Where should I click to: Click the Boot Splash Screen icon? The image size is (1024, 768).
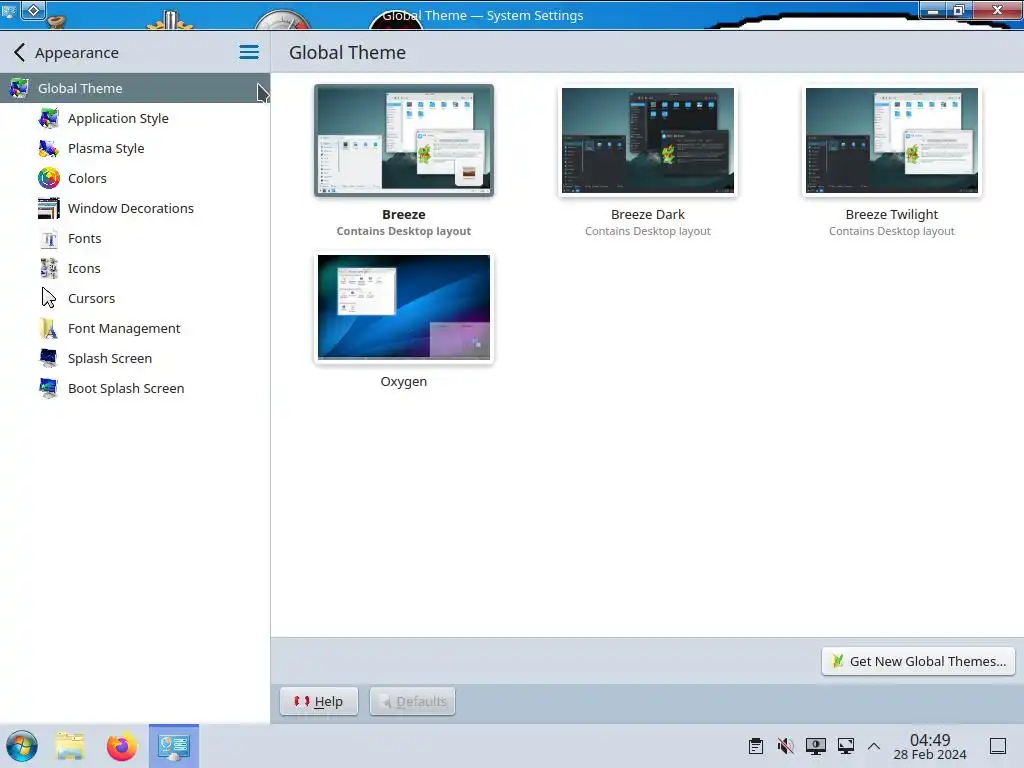pos(48,389)
